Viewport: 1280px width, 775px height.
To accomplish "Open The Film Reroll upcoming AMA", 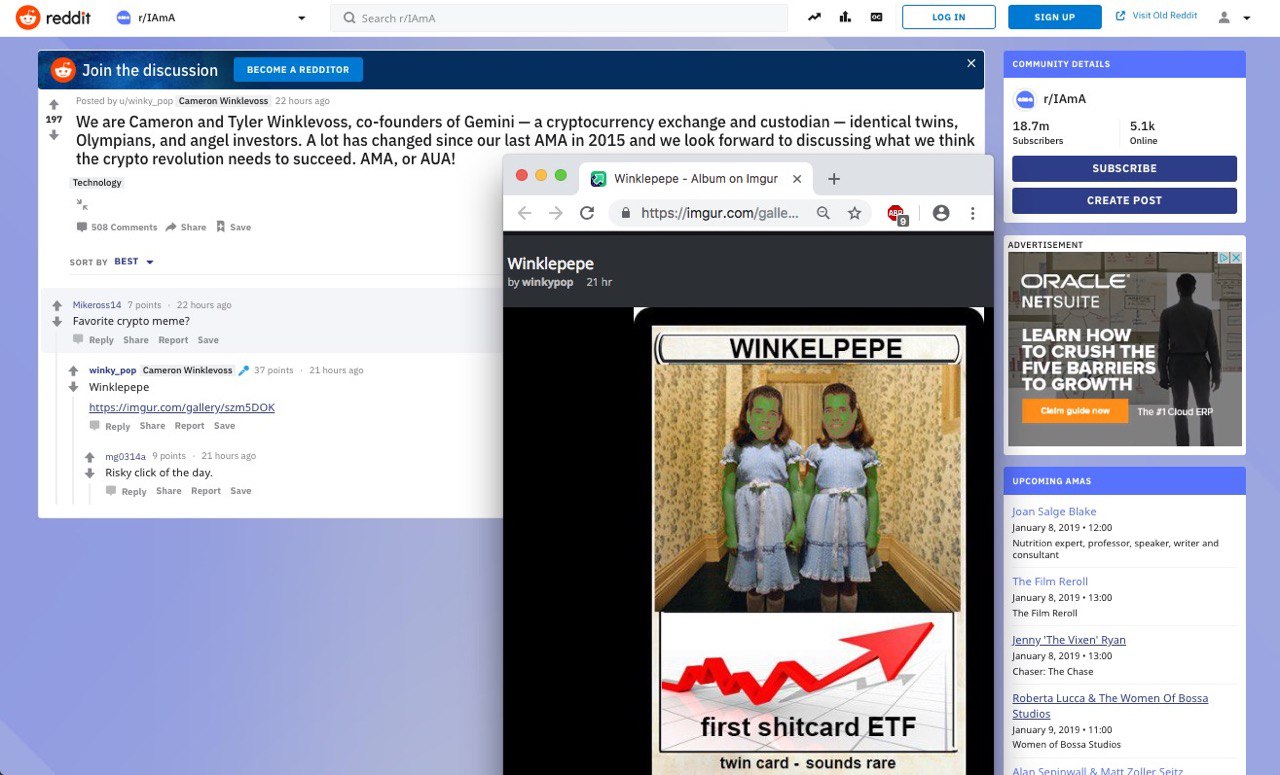I will point(1050,582).
